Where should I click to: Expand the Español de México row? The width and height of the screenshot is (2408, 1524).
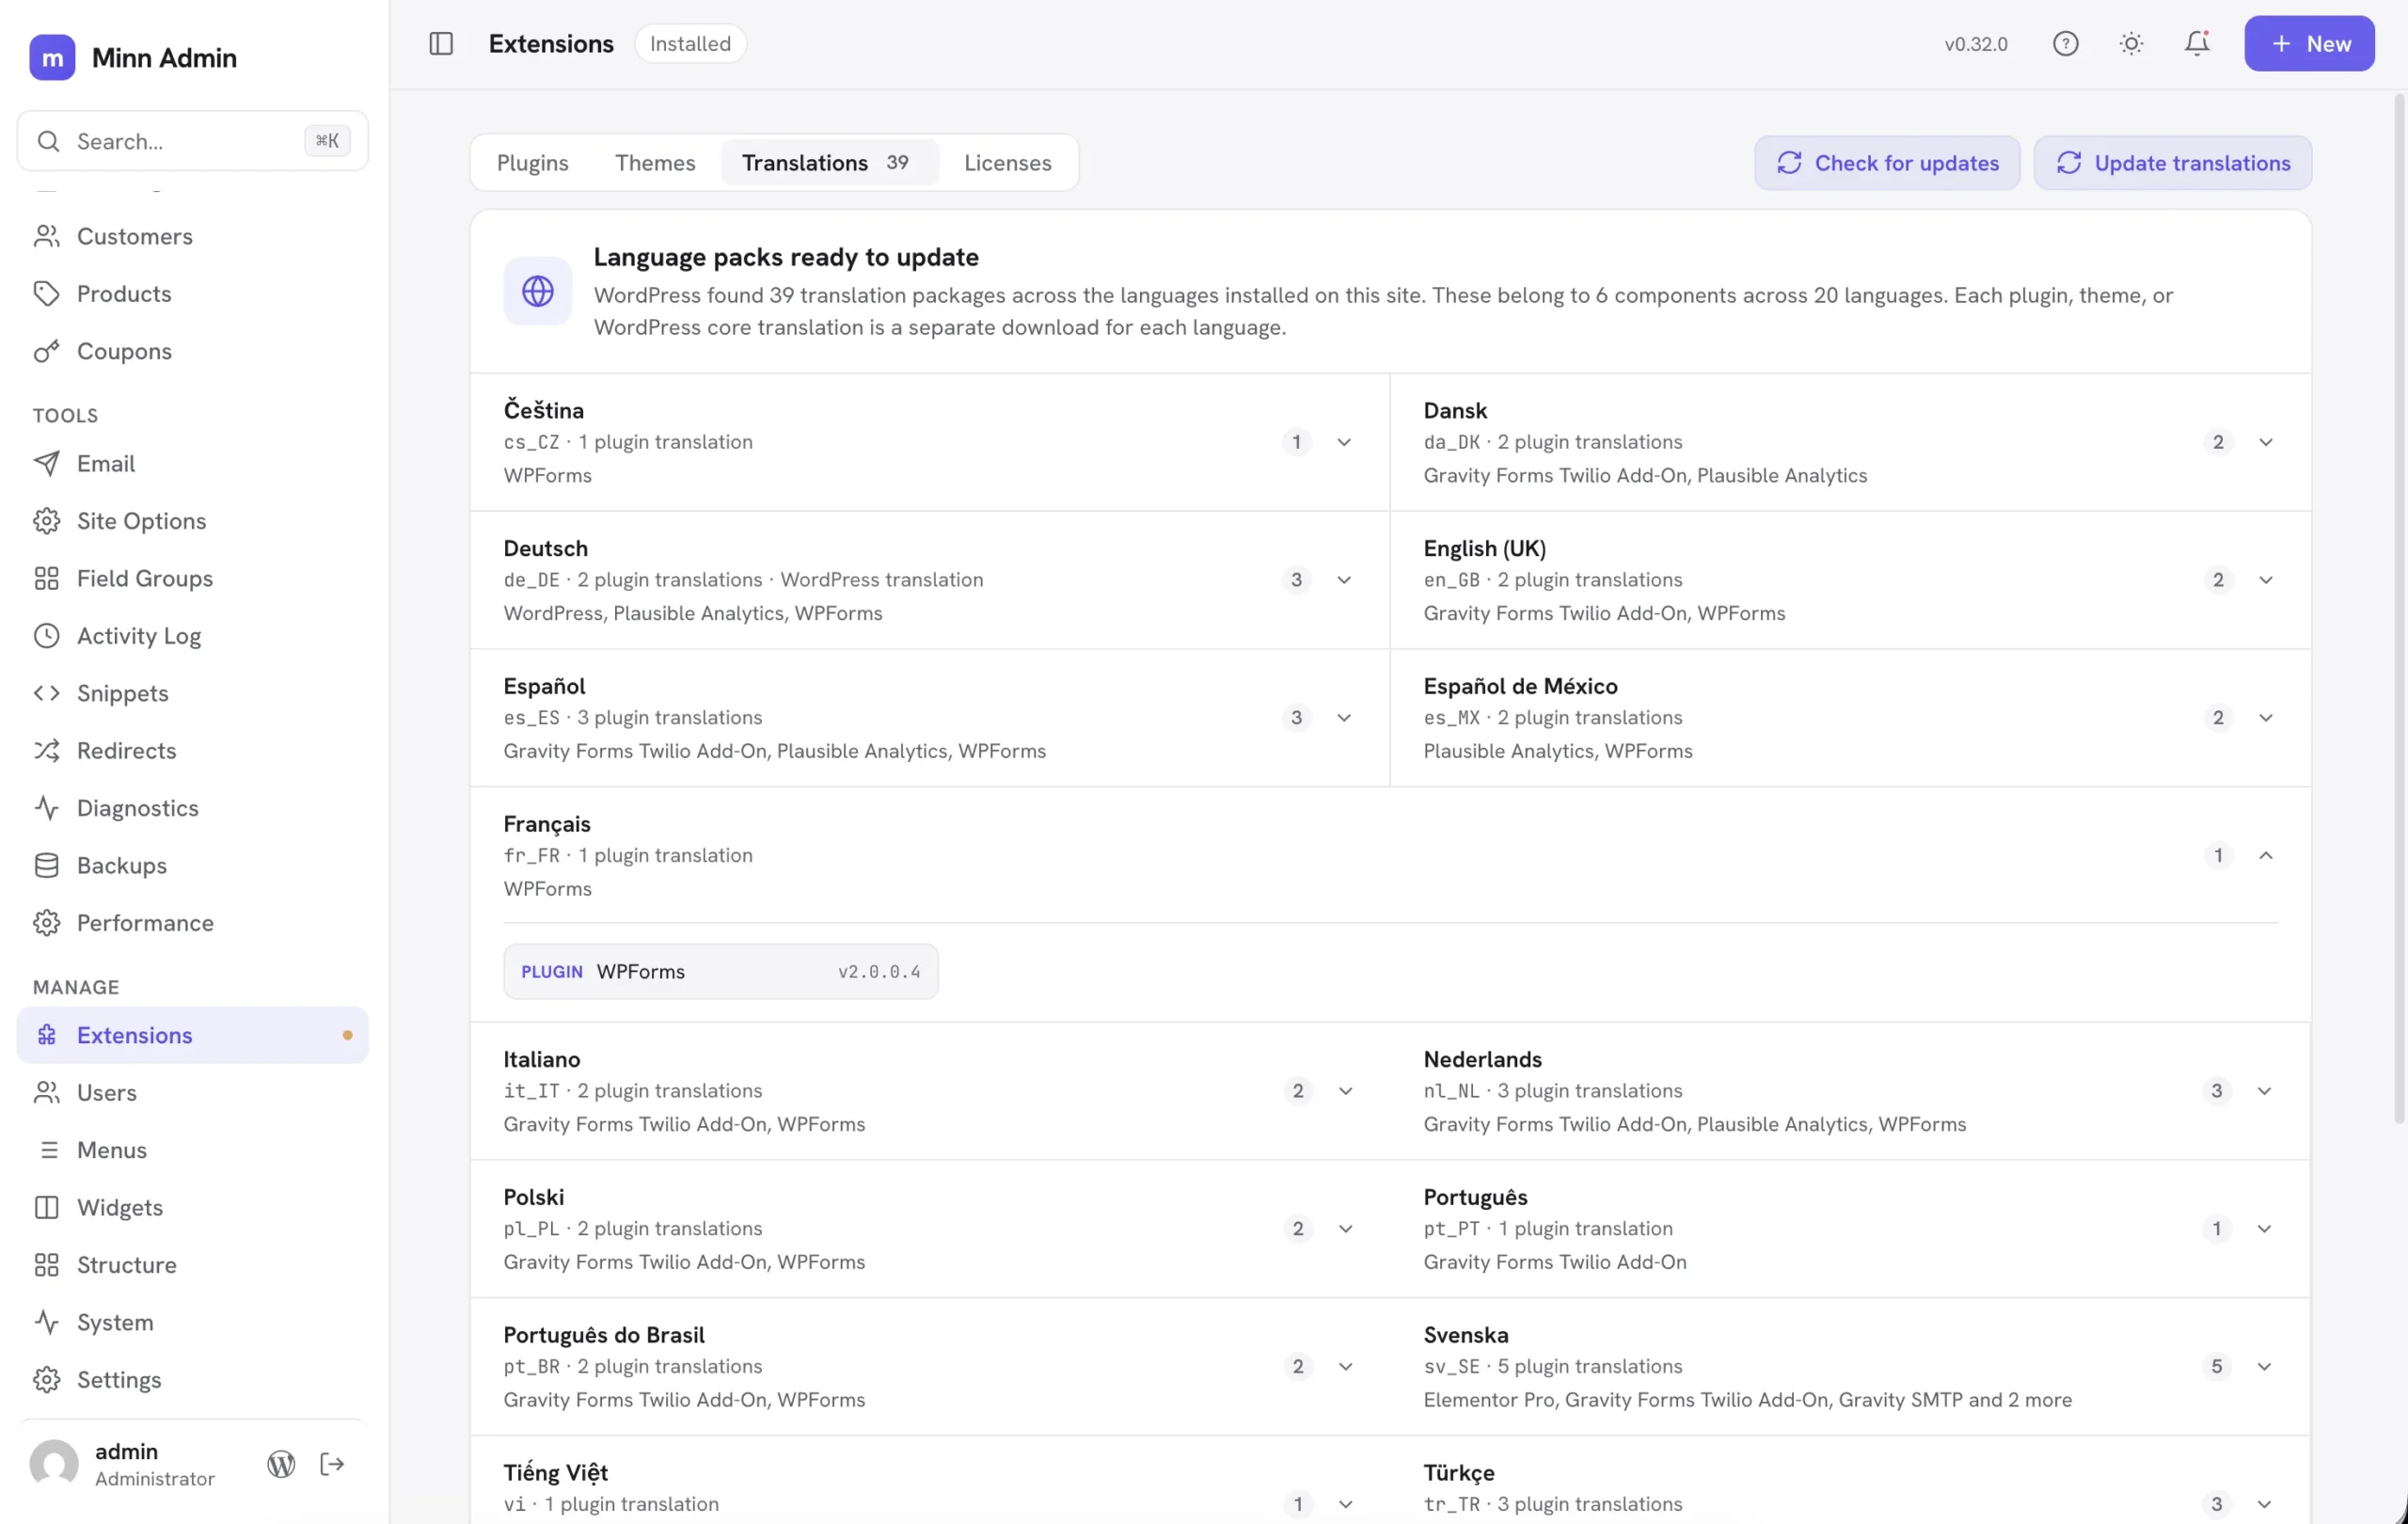point(1850,718)
